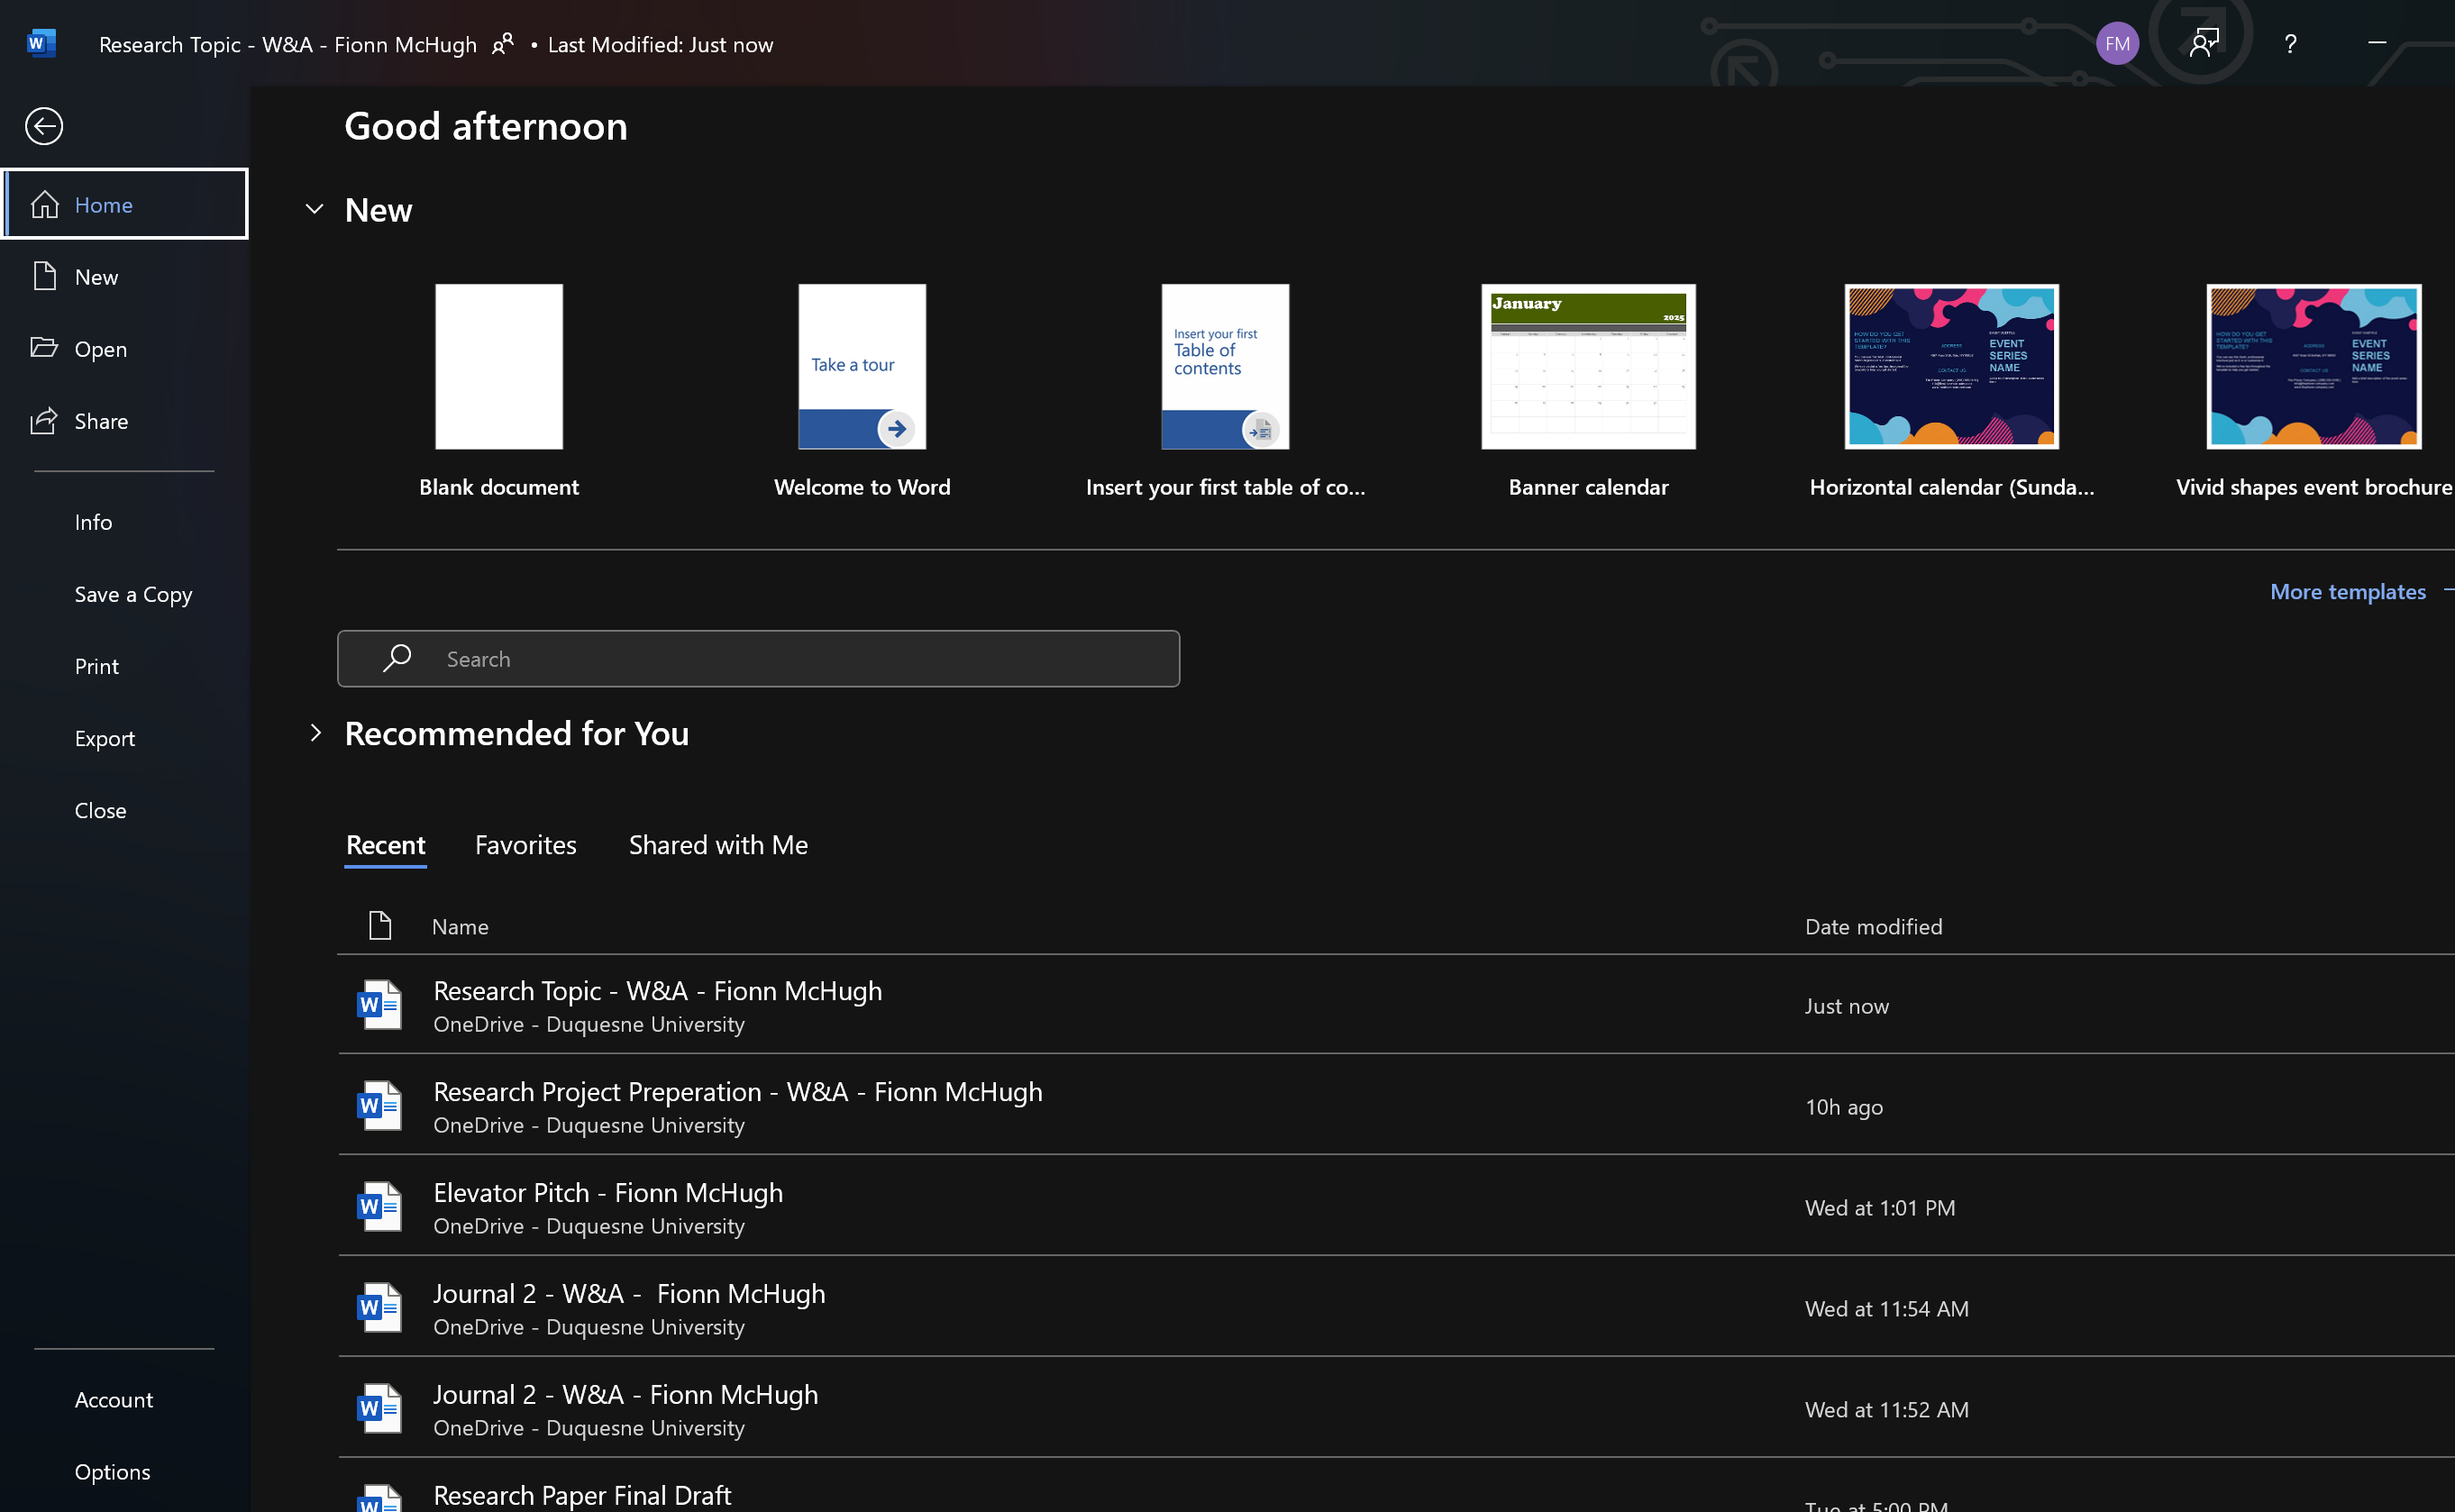Screen dimensions: 2455x1512
Task: Switch to the Favorites tab
Action: point(525,845)
